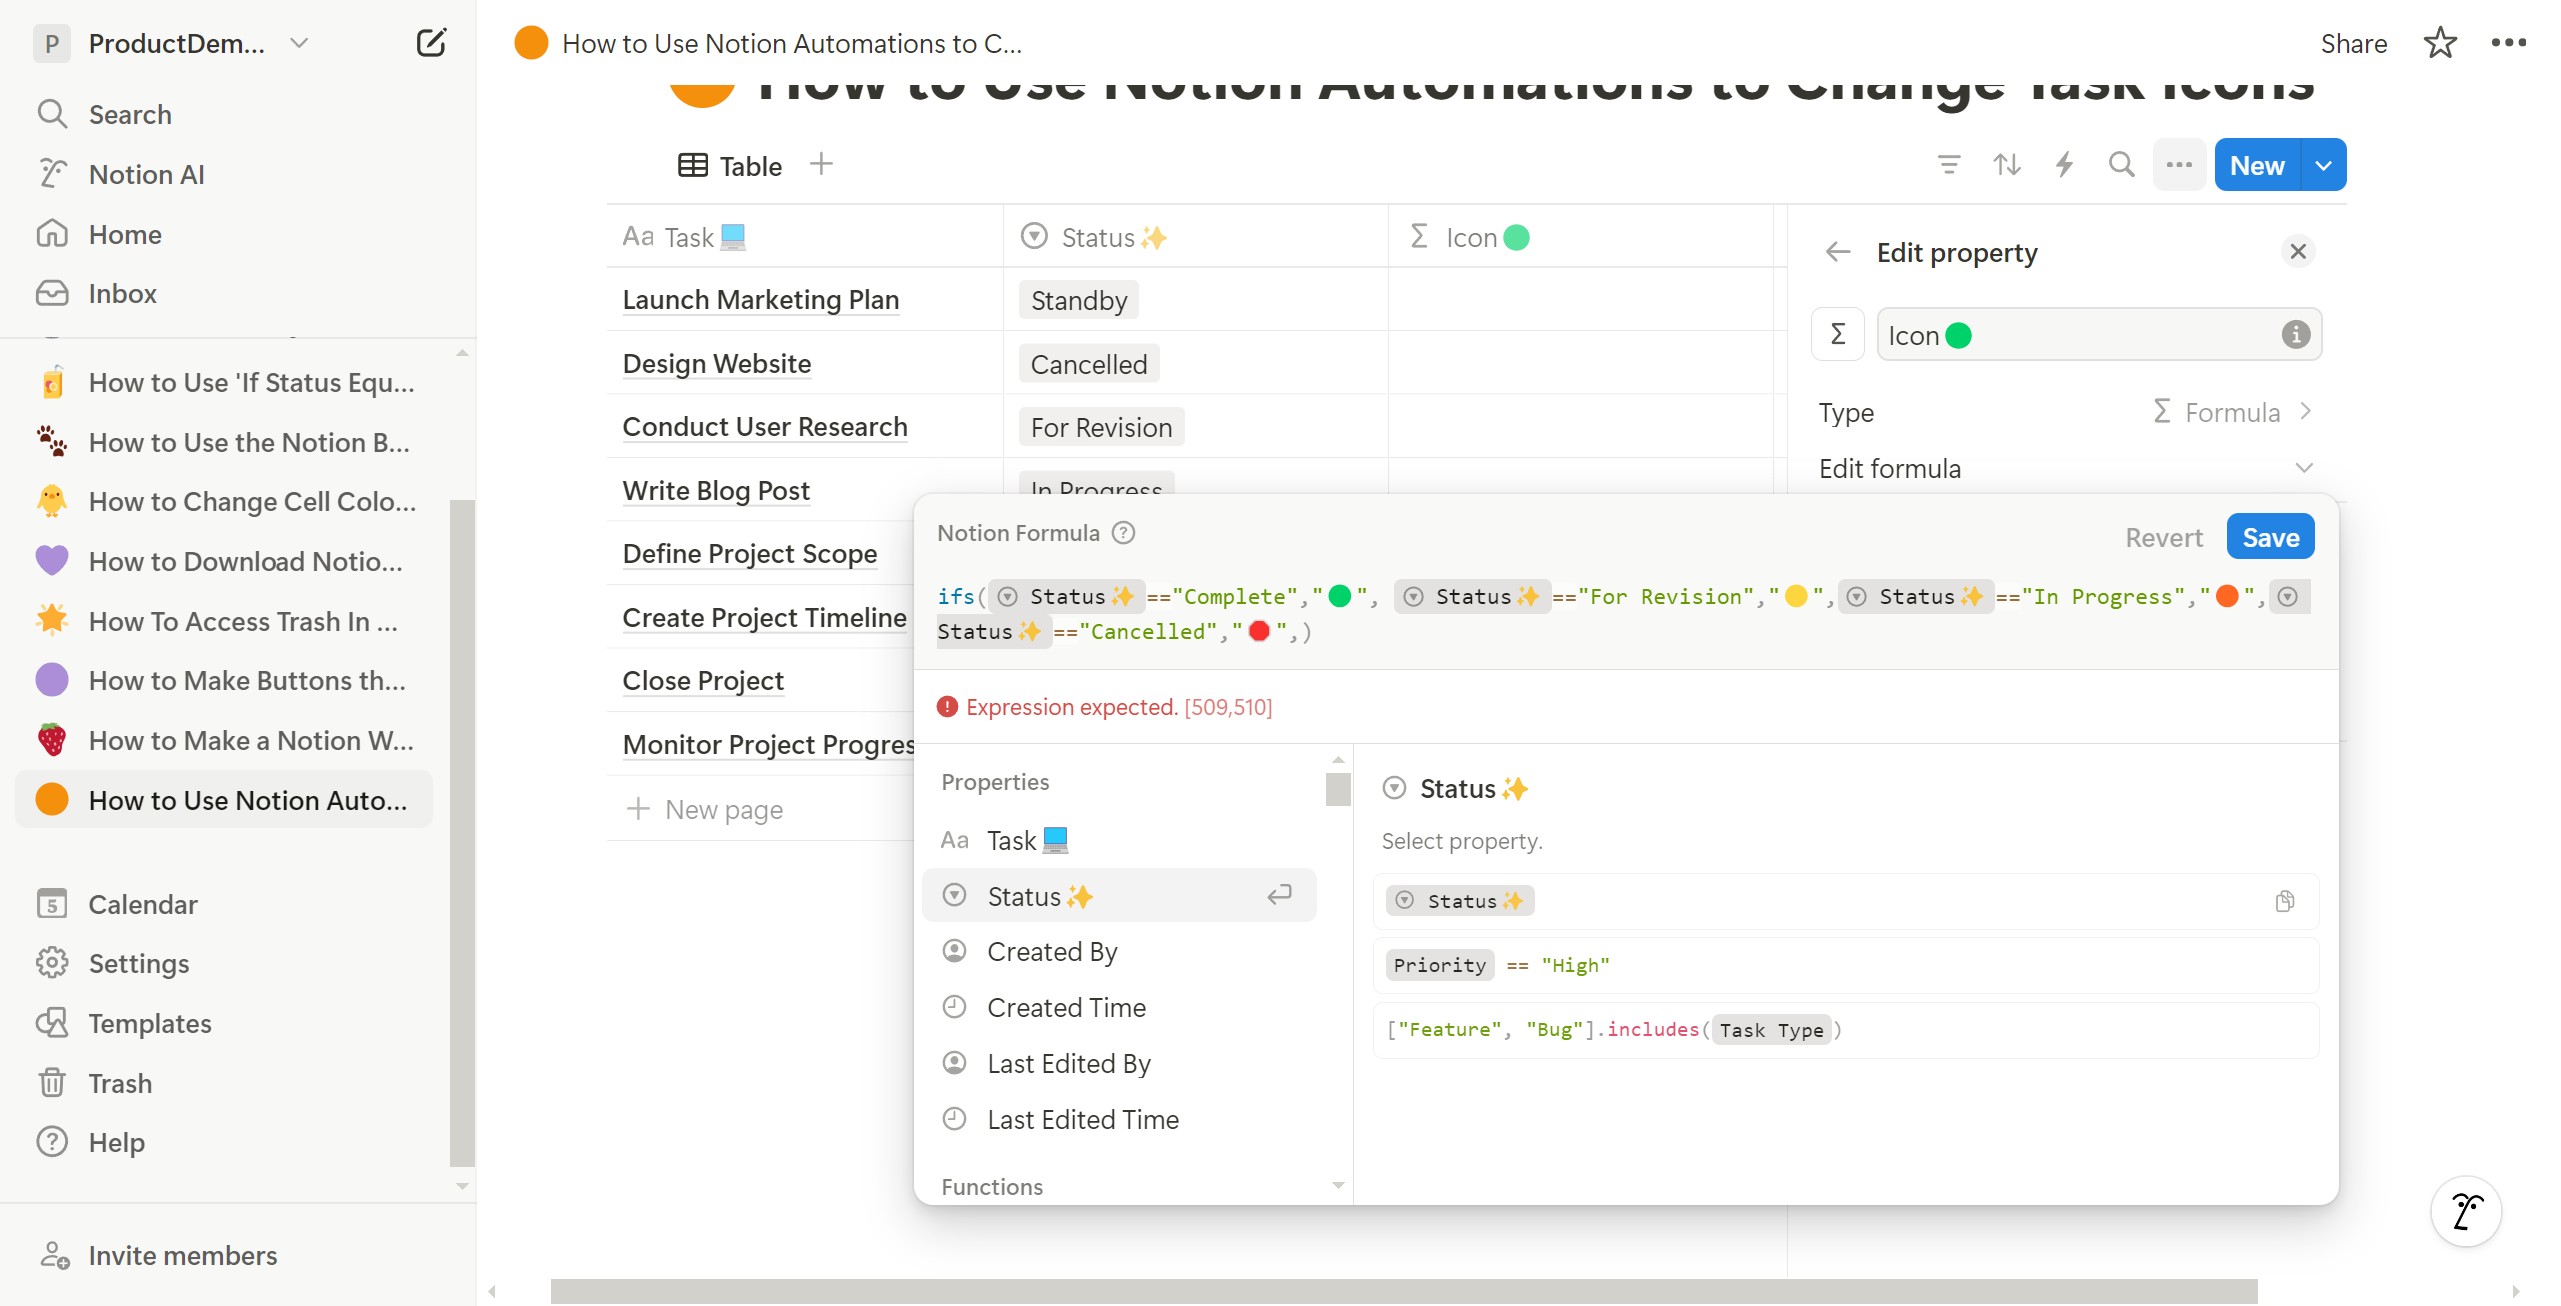
Task: Click the Notion Formula help icon
Action: pos(1124,533)
